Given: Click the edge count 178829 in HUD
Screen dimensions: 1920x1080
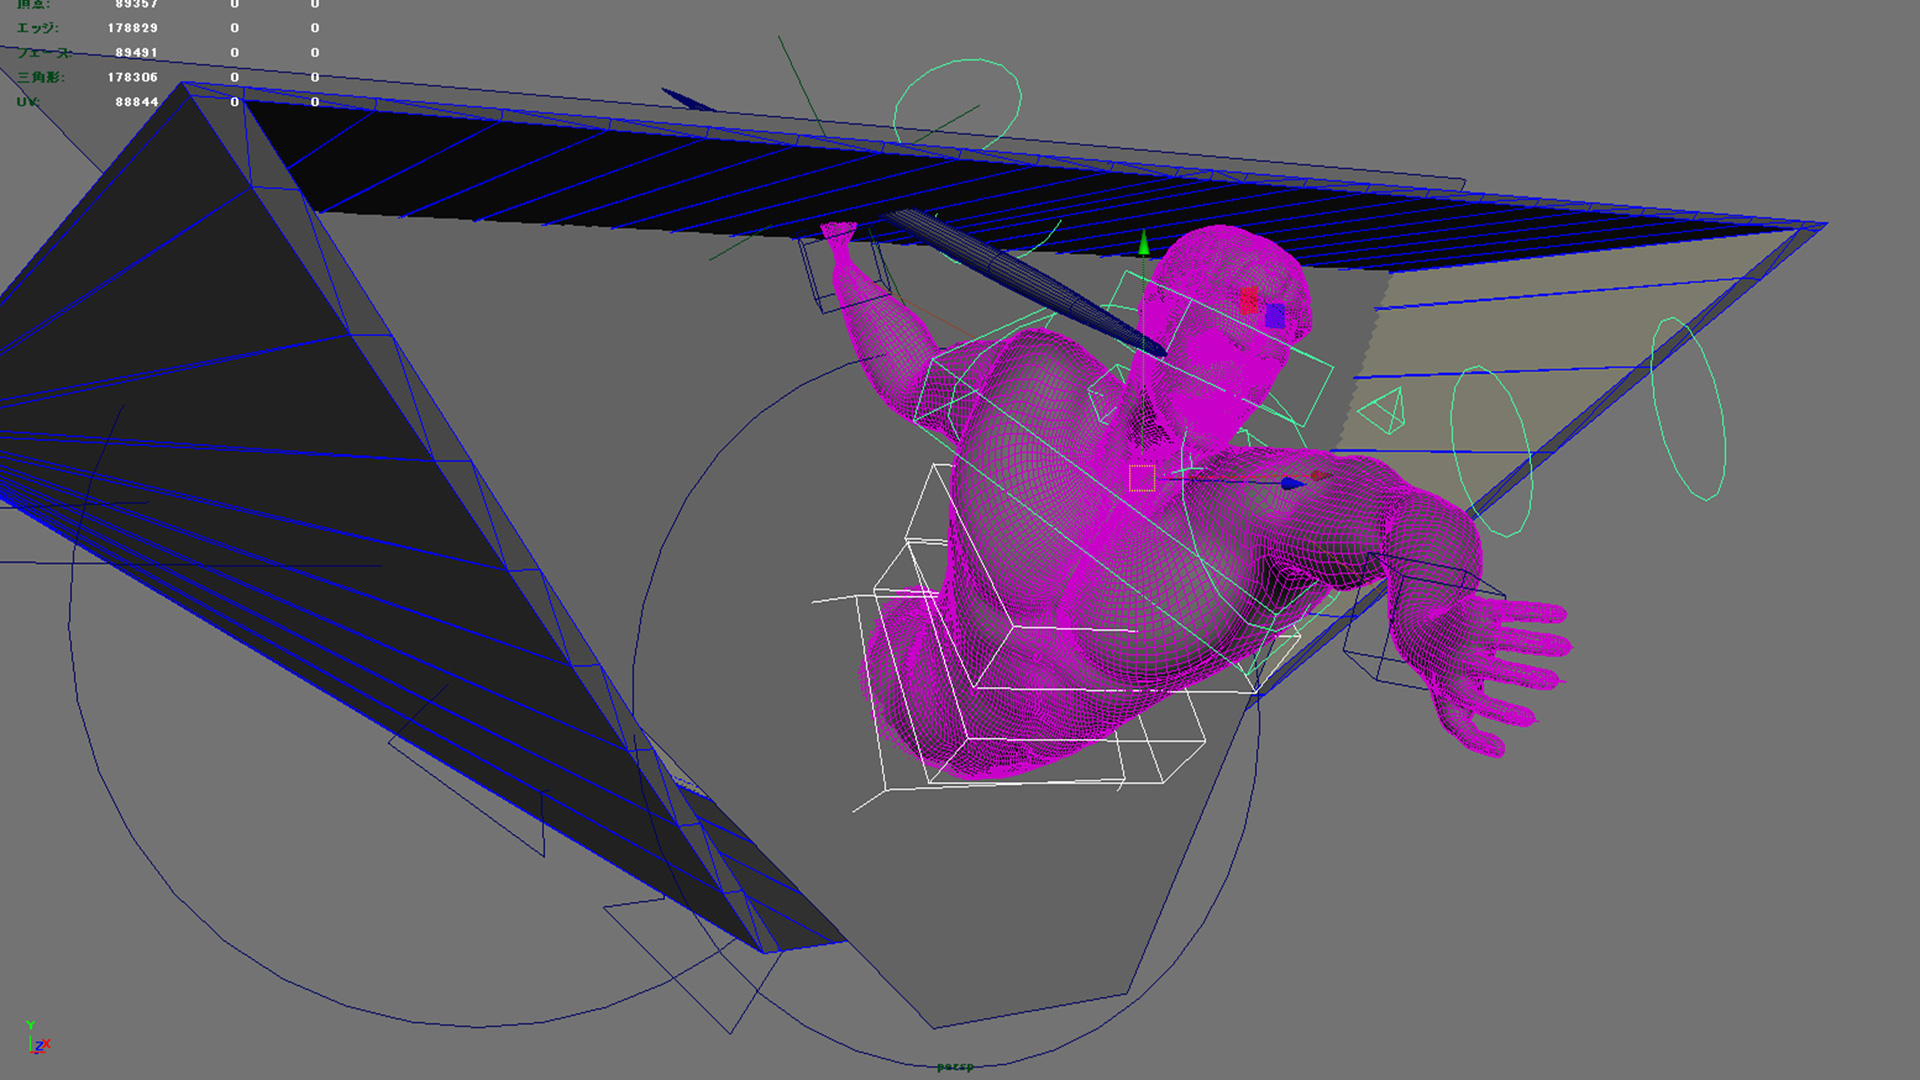Looking at the screenshot, I should [132, 28].
